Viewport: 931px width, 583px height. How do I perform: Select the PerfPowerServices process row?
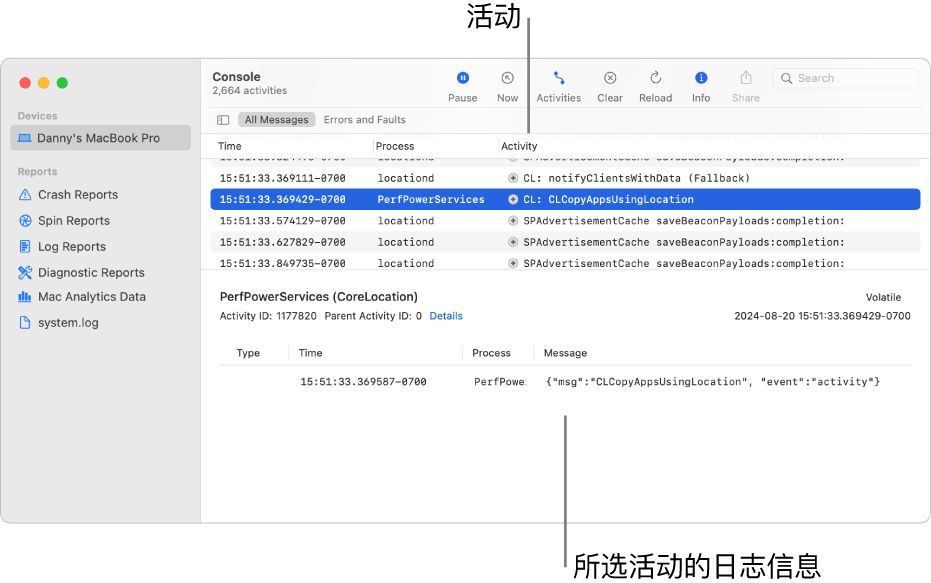[x=565, y=199]
